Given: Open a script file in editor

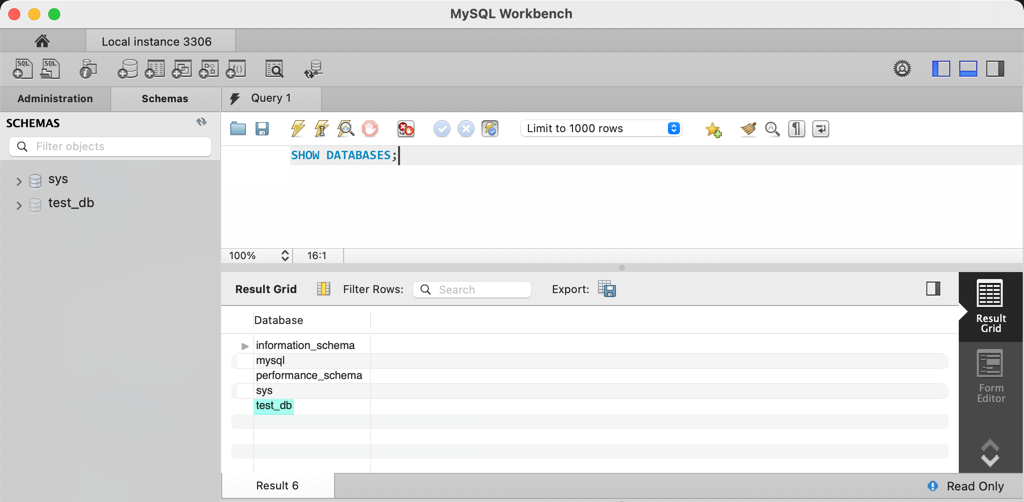Looking at the screenshot, I should [238, 129].
